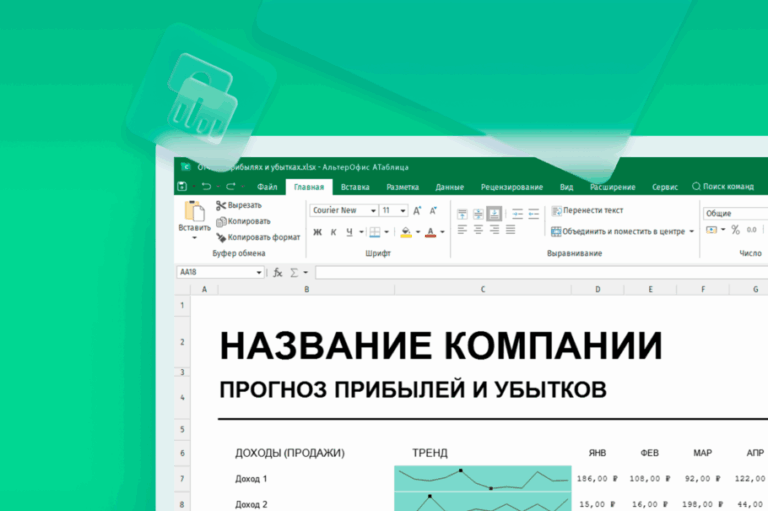Open dropdown arrow next to Объединить и поместить в центре
This screenshot has height=511, width=768.
click(x=692, y=231)
